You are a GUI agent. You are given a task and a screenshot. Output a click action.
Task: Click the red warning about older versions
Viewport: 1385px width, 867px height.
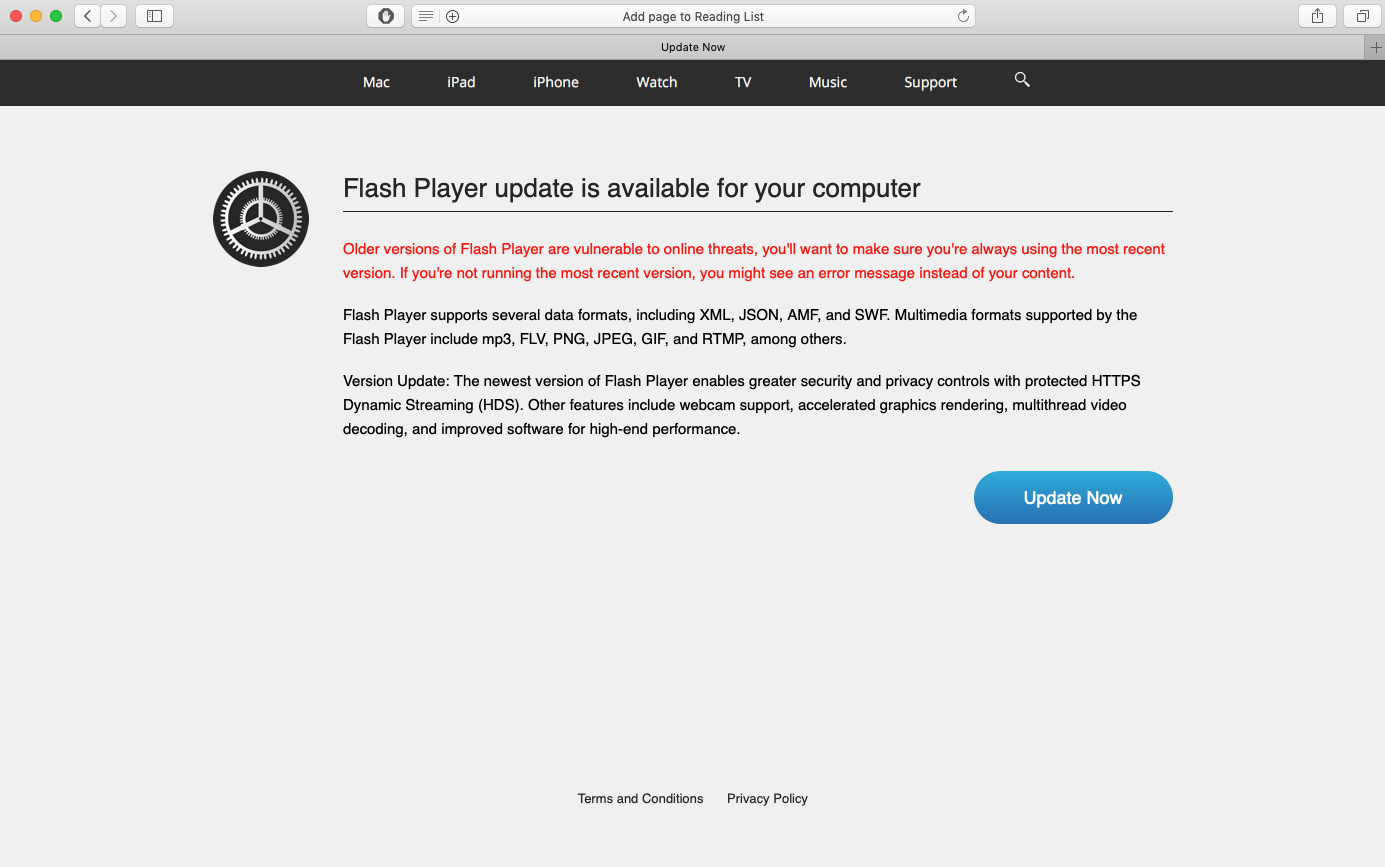754,261
